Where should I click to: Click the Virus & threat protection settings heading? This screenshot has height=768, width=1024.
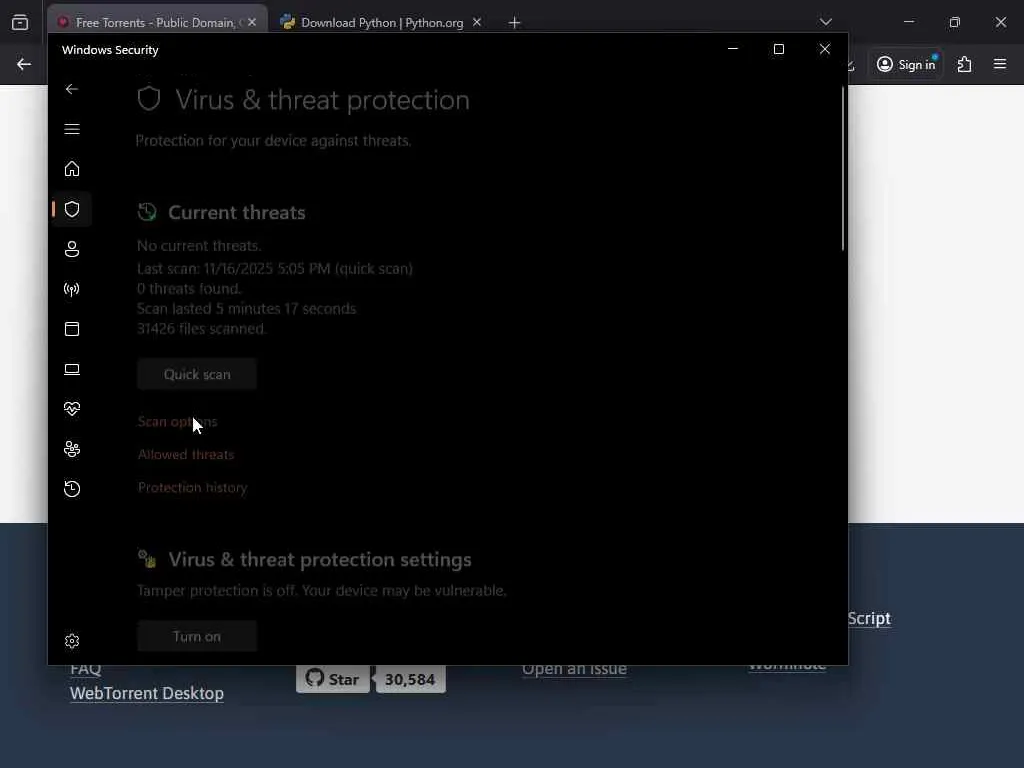tap(320, 560)
